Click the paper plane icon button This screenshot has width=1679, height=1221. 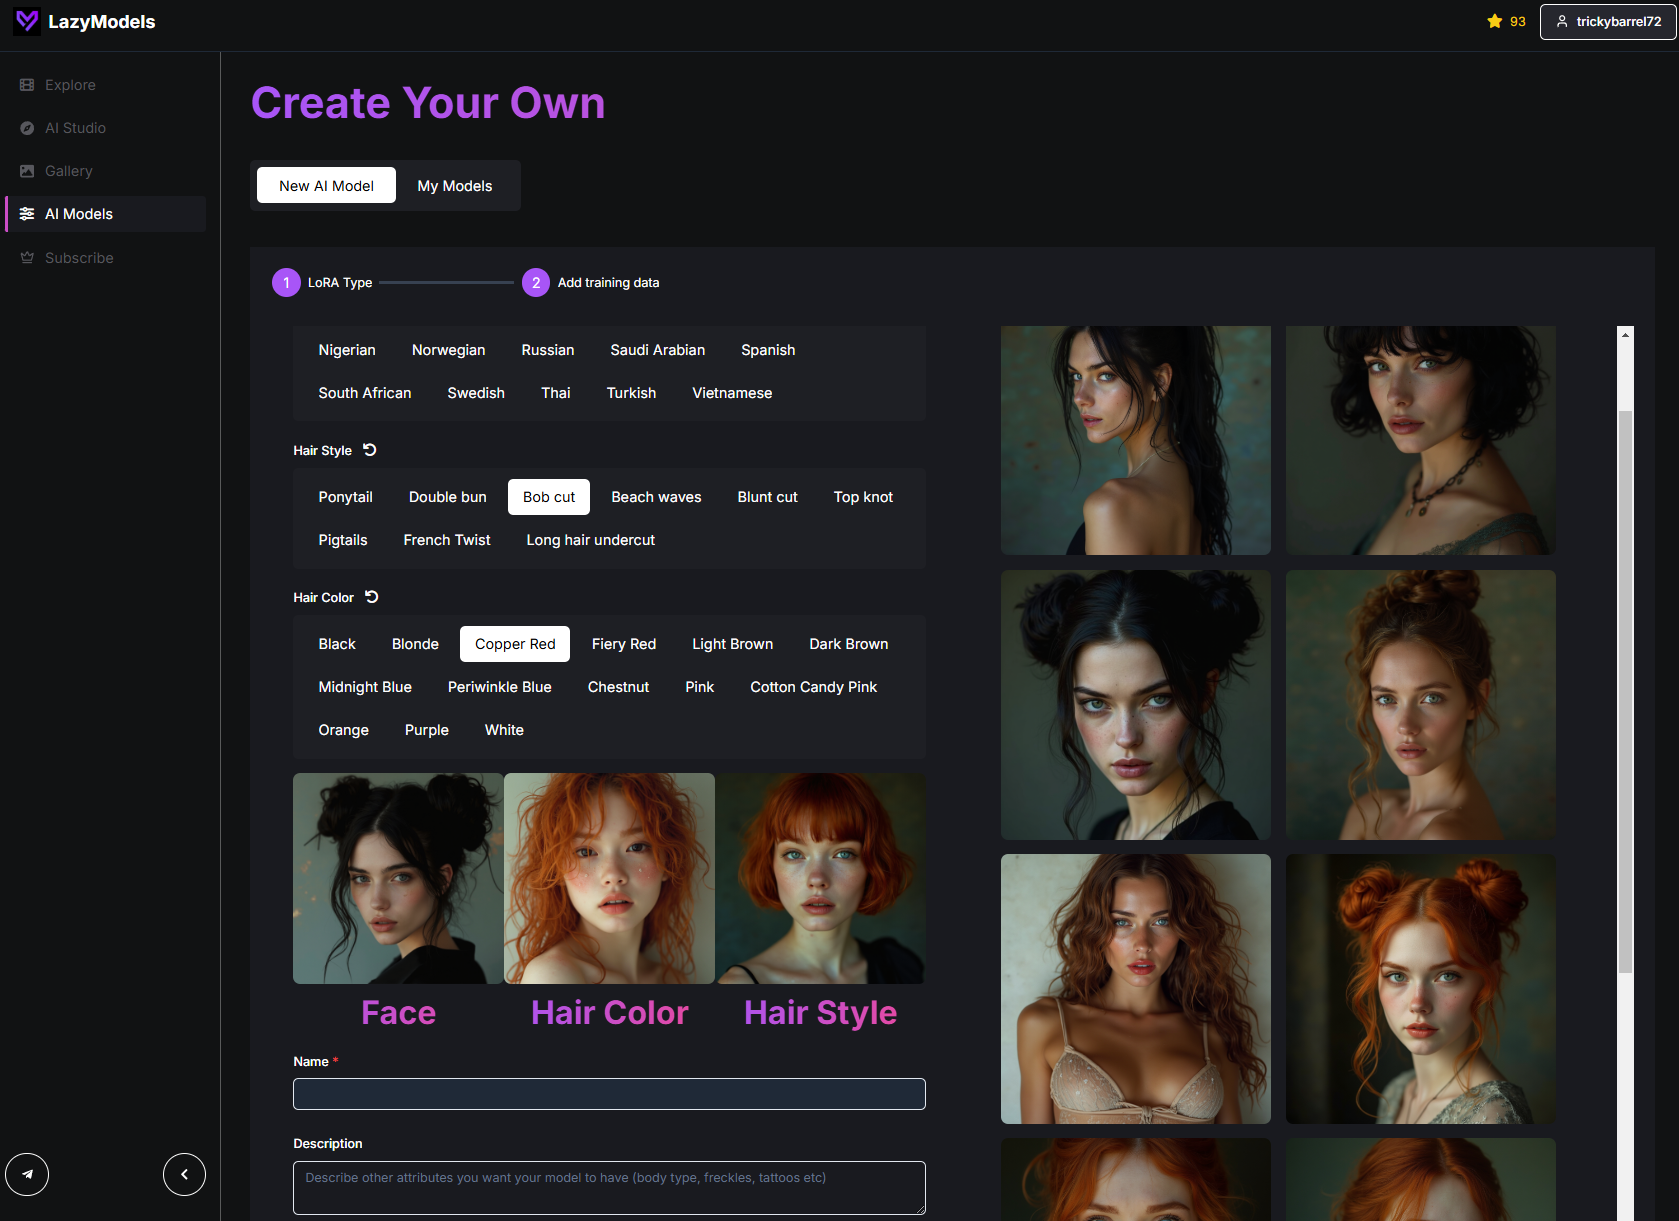click(x=27, y=1174)
